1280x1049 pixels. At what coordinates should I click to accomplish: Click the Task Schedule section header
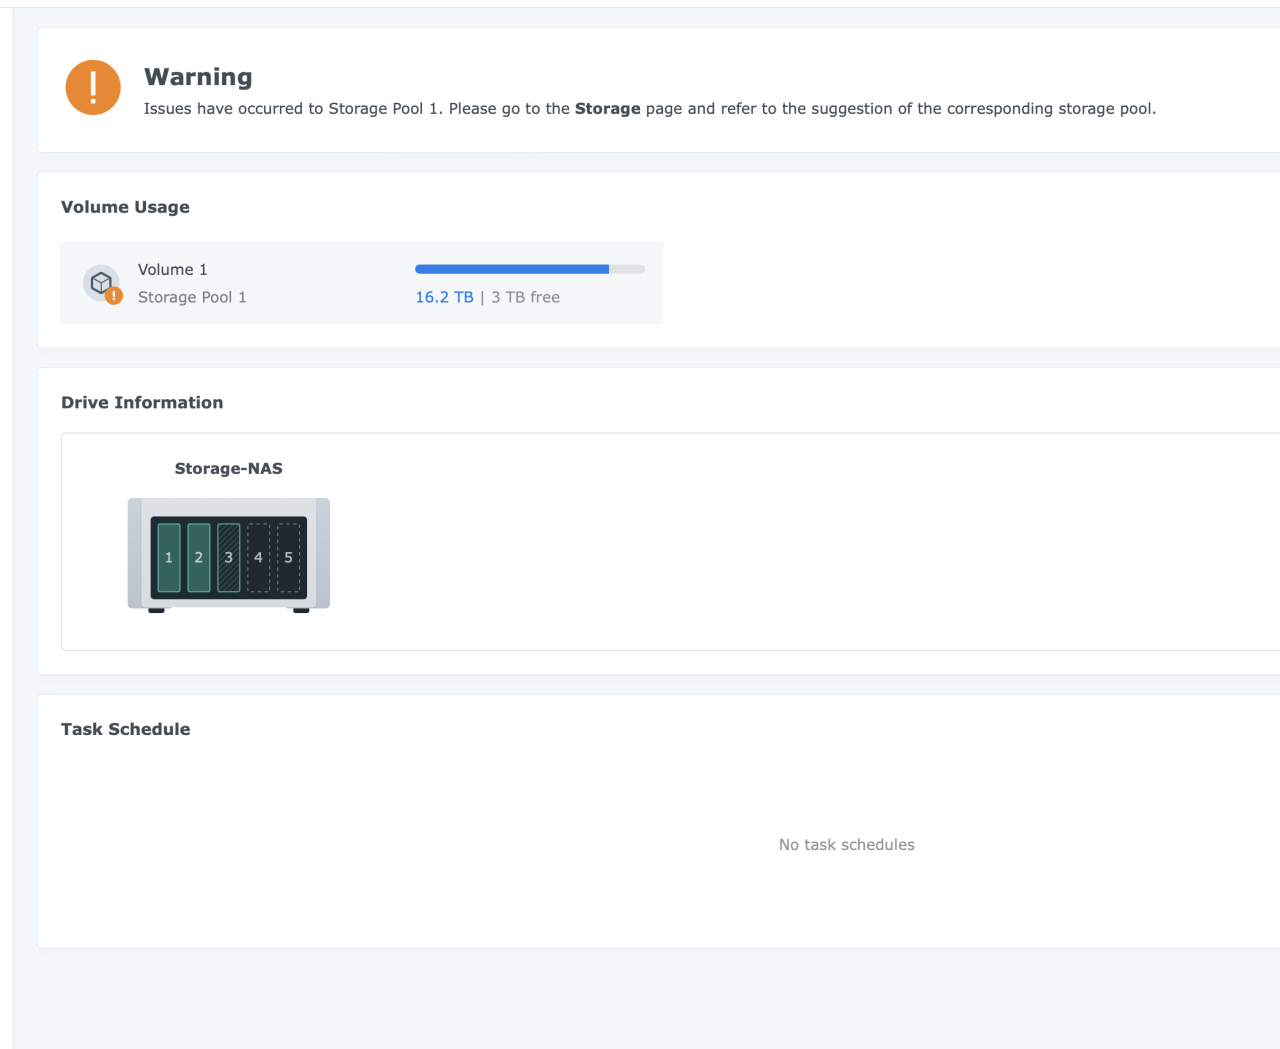[x=125, y=729]
